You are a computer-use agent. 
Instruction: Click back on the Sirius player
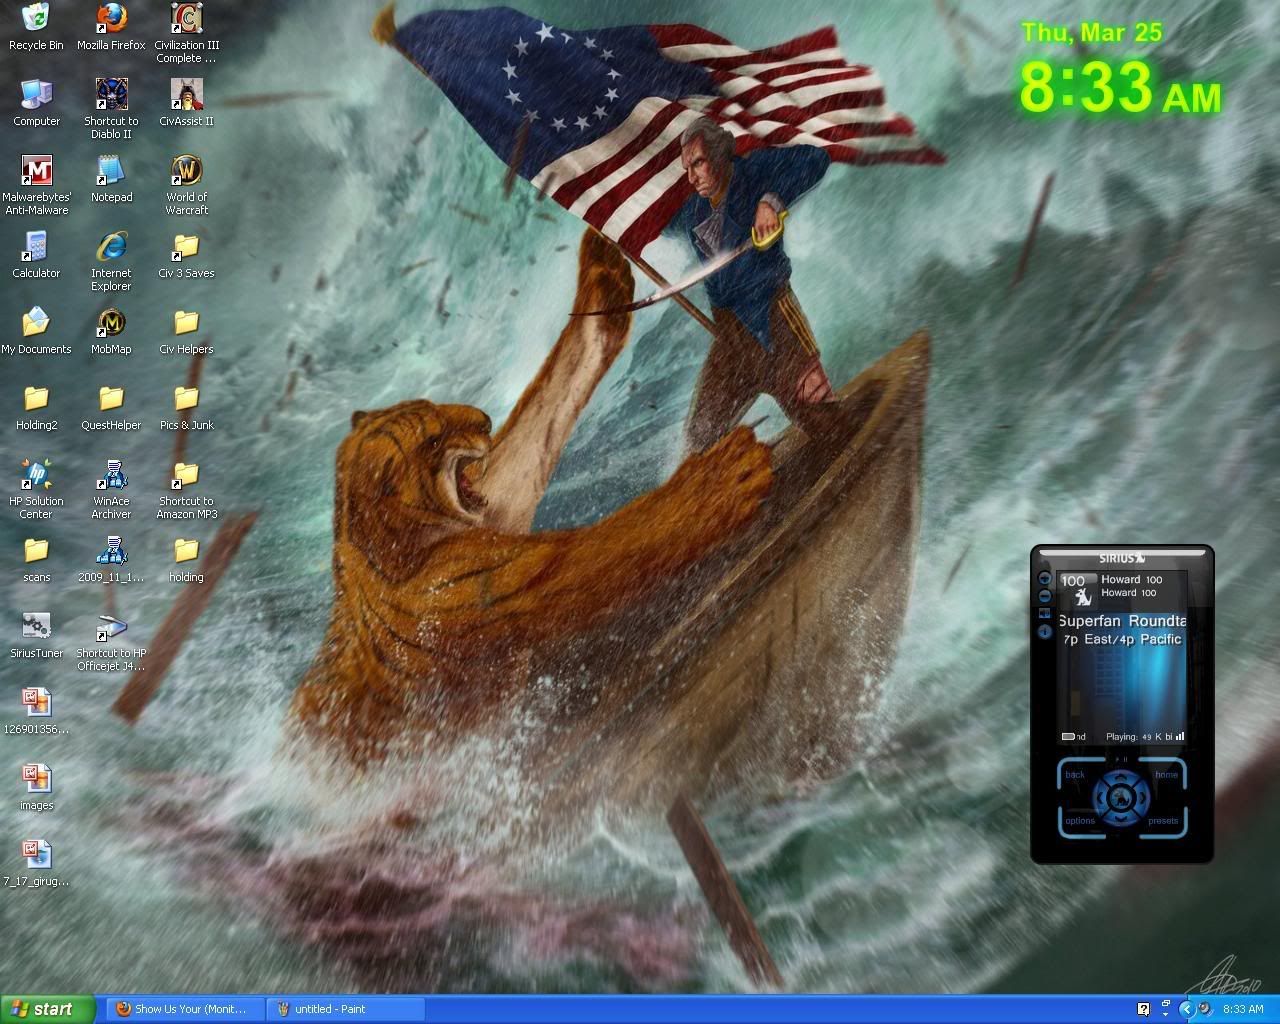coord(1075,775)
